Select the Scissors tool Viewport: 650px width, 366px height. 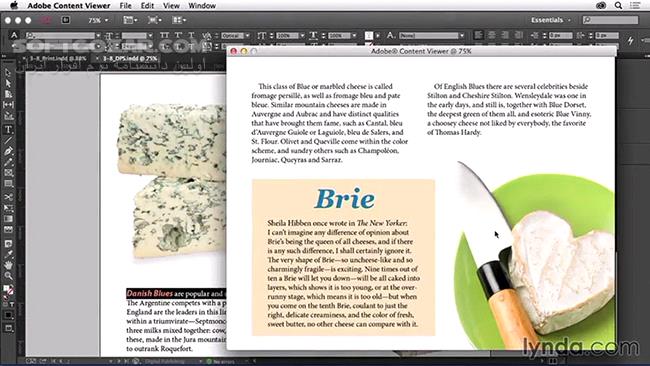8,197
